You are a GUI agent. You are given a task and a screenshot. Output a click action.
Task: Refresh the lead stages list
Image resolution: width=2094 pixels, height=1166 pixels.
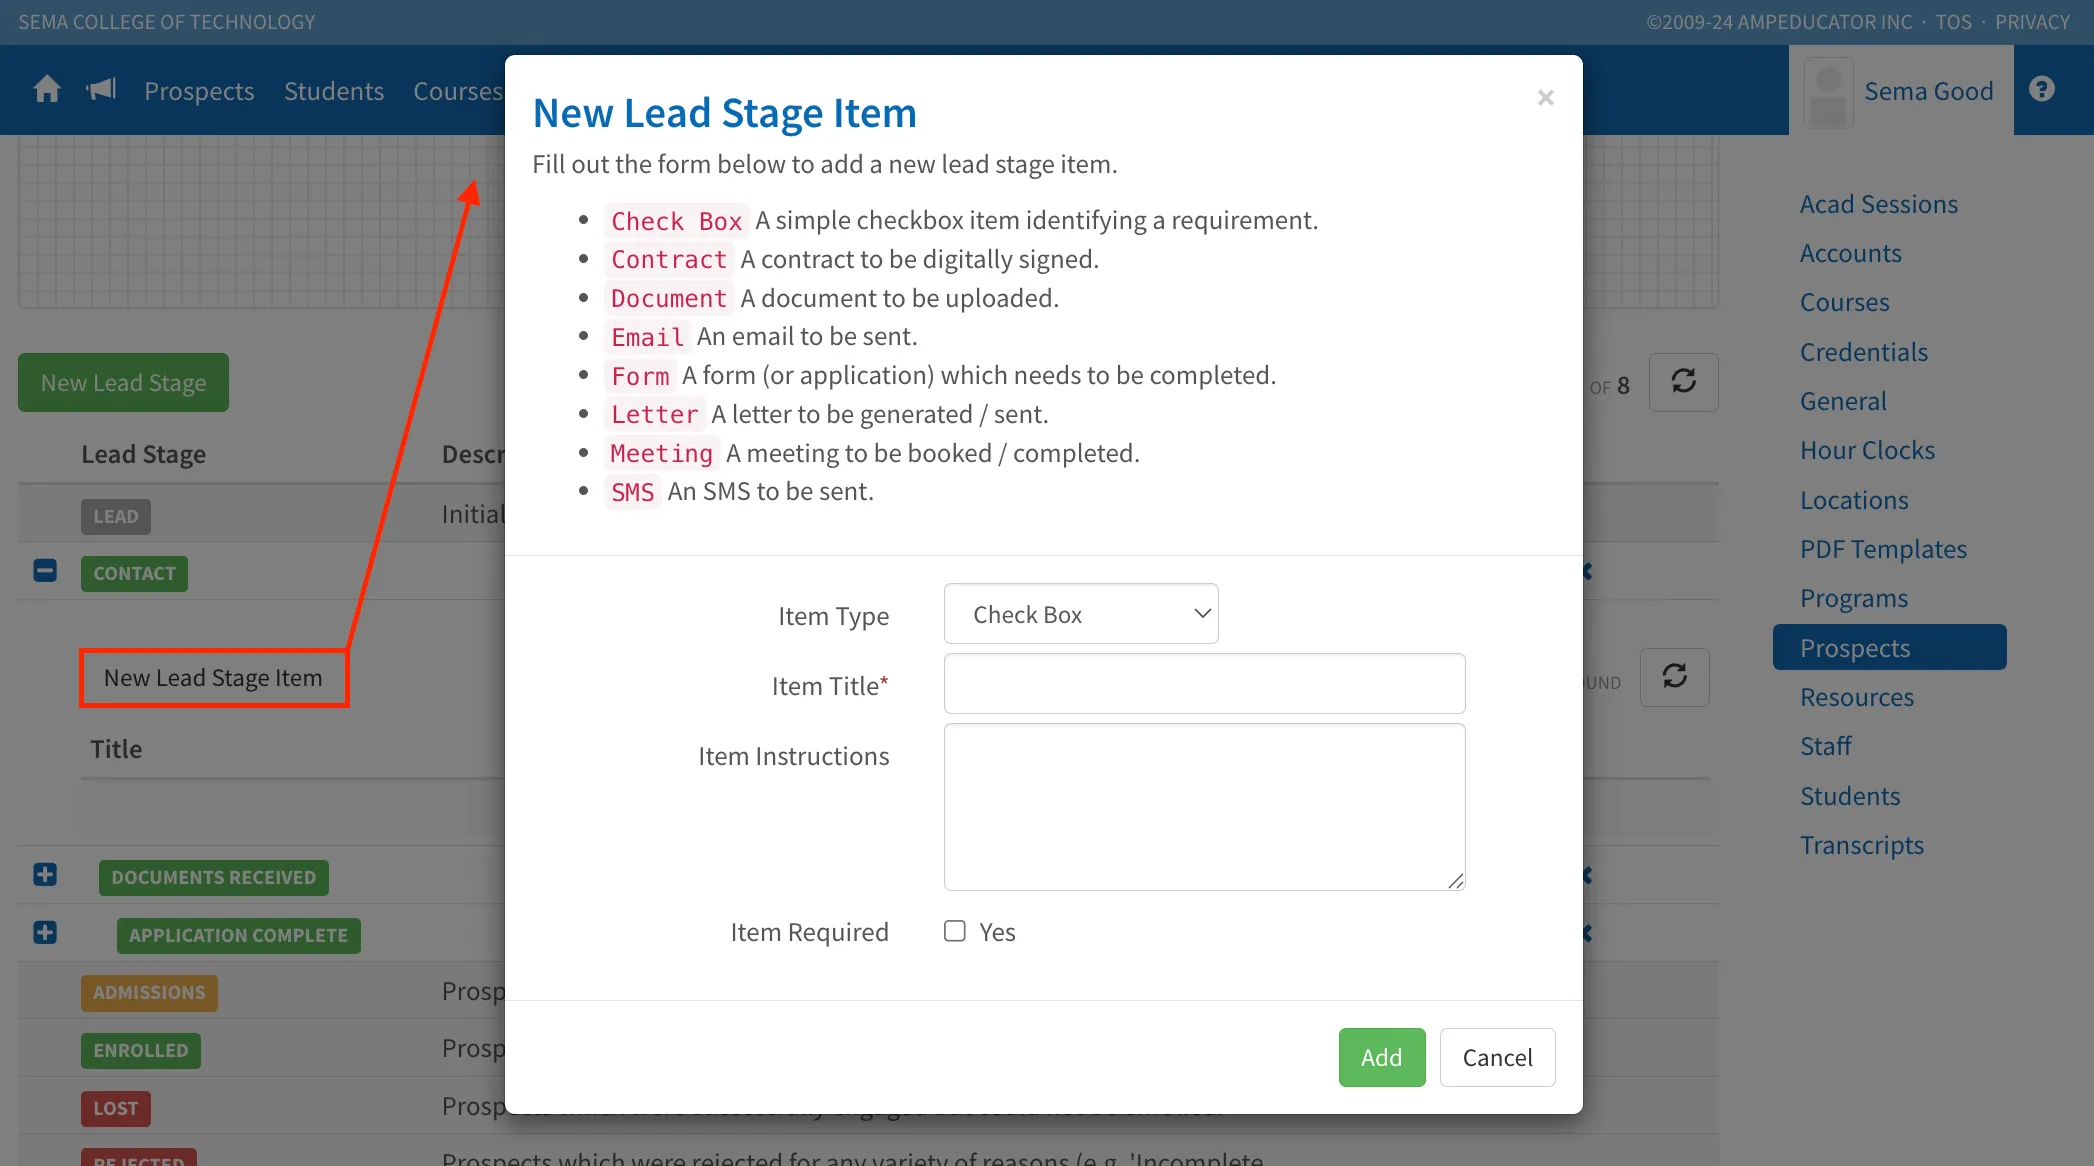1683,382
